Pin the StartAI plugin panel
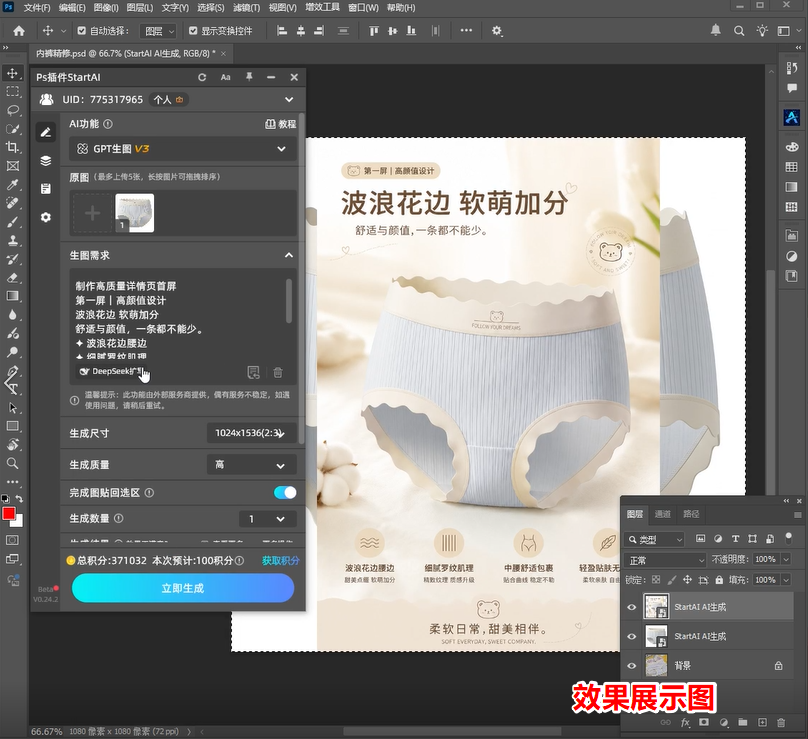 click(x=249, y=77)
